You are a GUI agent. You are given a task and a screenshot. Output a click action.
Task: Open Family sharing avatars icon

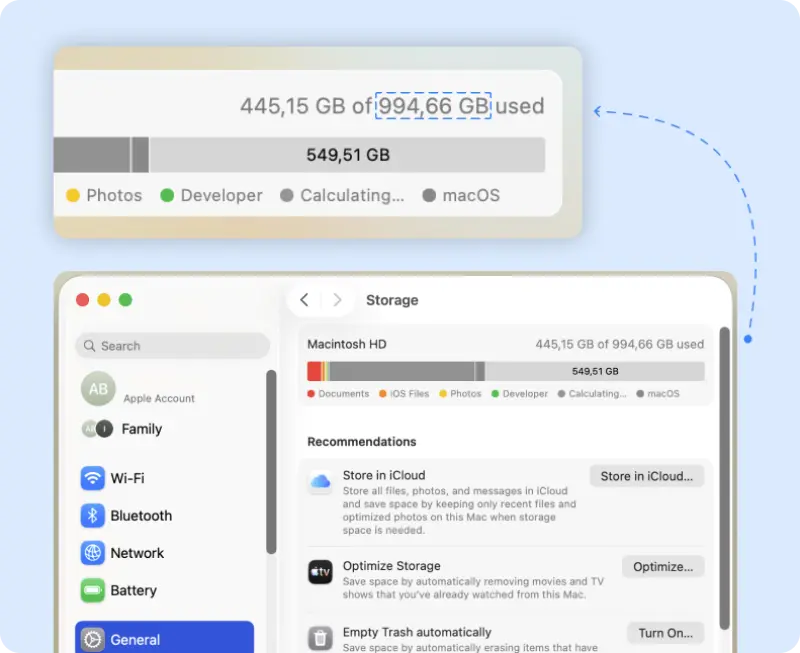coord(97,429)
